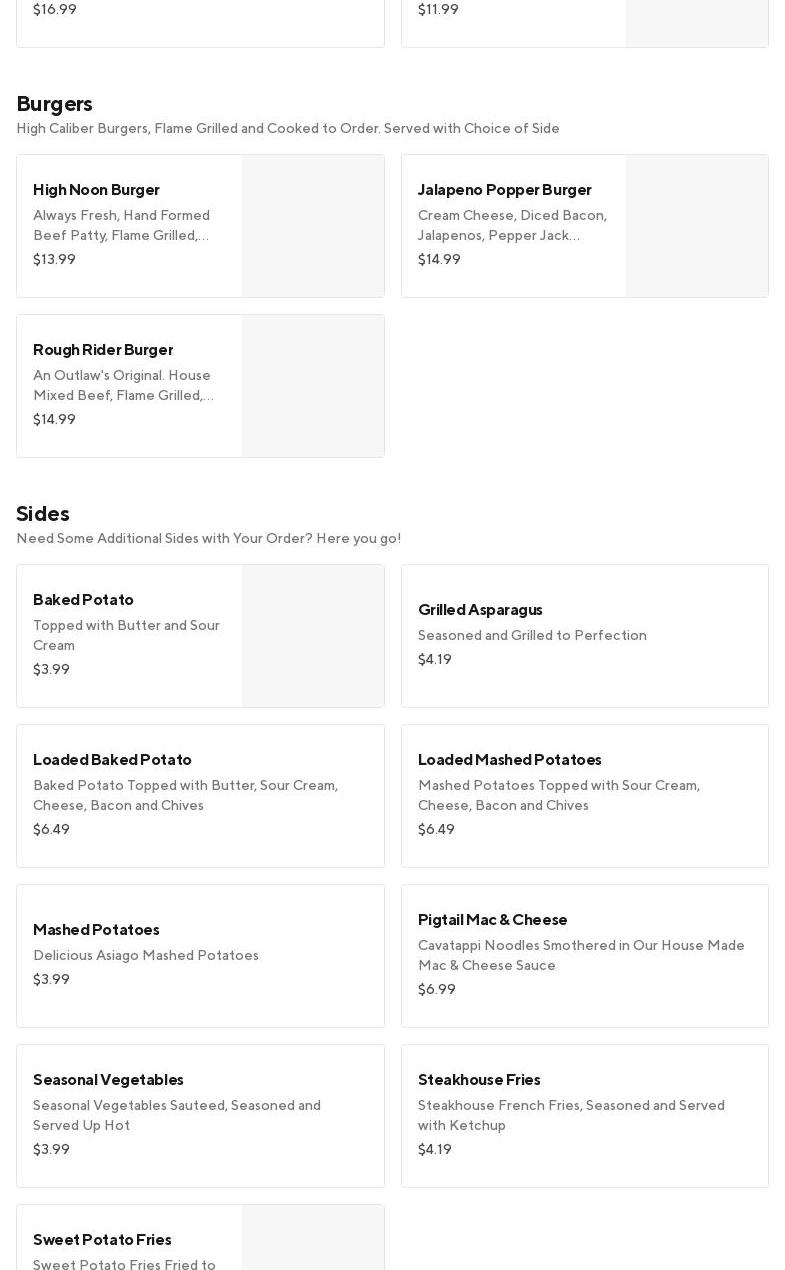Select the Jalapeno Popper Burger title
The width and height of the screenshot is (785, 1270).
point(504,190)
